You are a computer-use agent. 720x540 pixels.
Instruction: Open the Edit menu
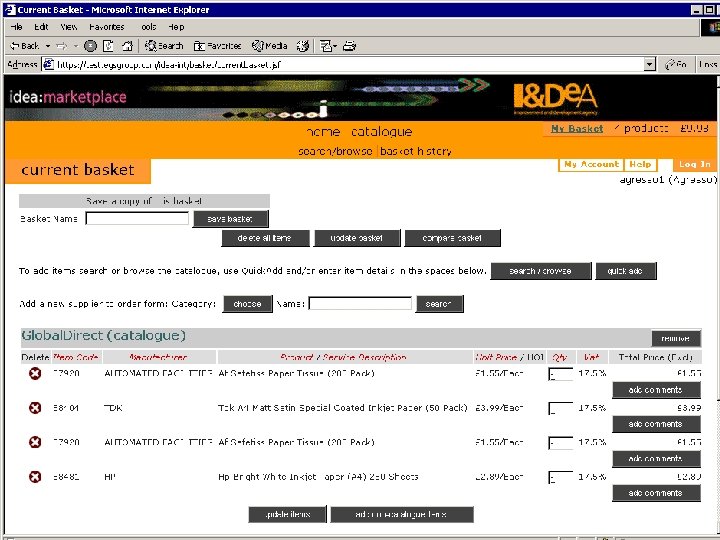pyautogui.click(x=41, y=27)
